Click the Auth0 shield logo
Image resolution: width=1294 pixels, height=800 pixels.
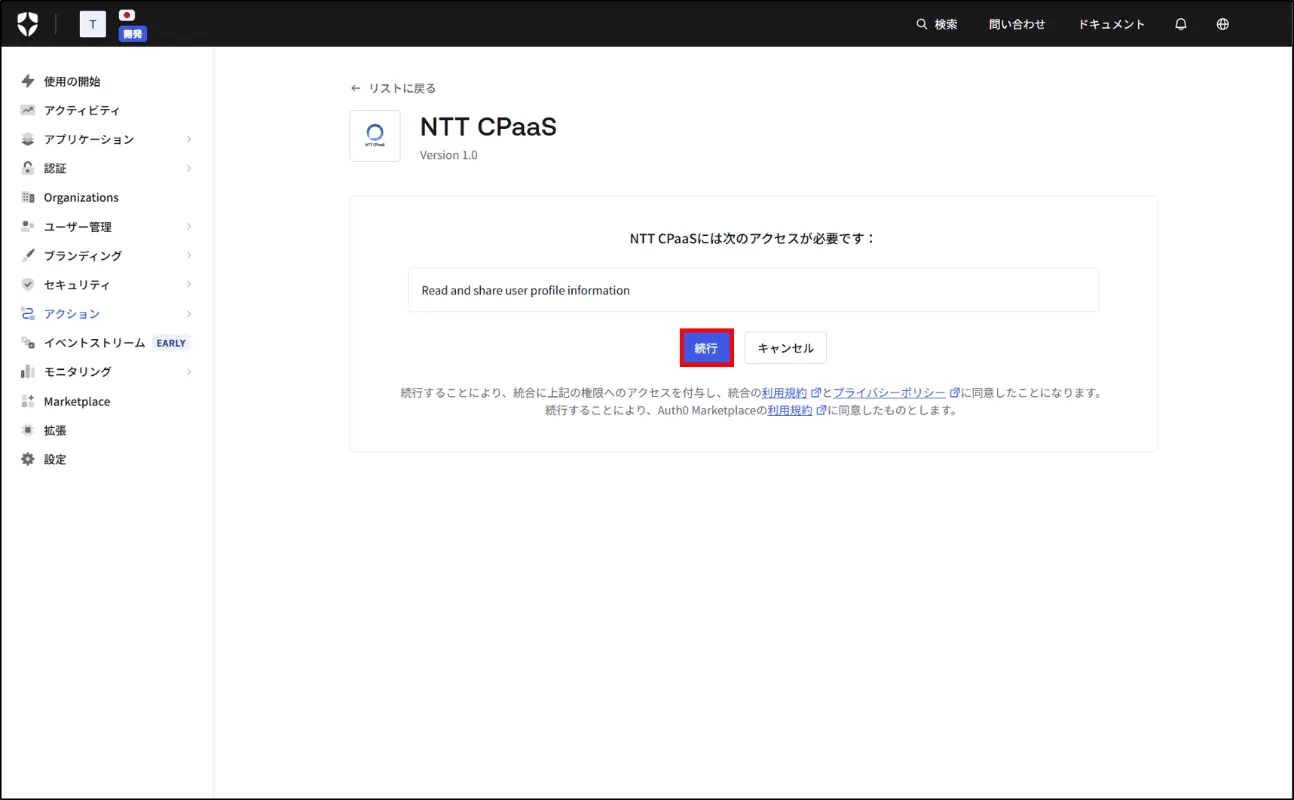pos(28,25)
